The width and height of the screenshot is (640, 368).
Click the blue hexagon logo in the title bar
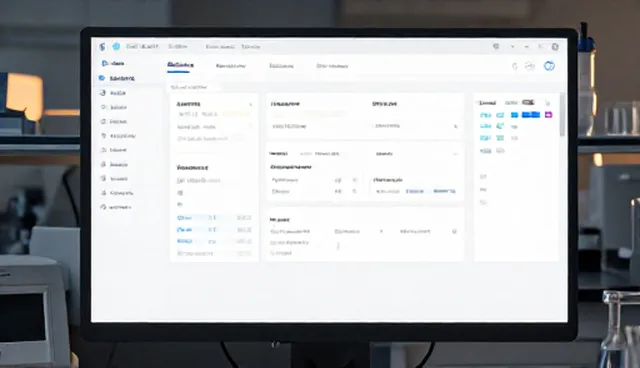pyautogui.click(x=116, y=47)
